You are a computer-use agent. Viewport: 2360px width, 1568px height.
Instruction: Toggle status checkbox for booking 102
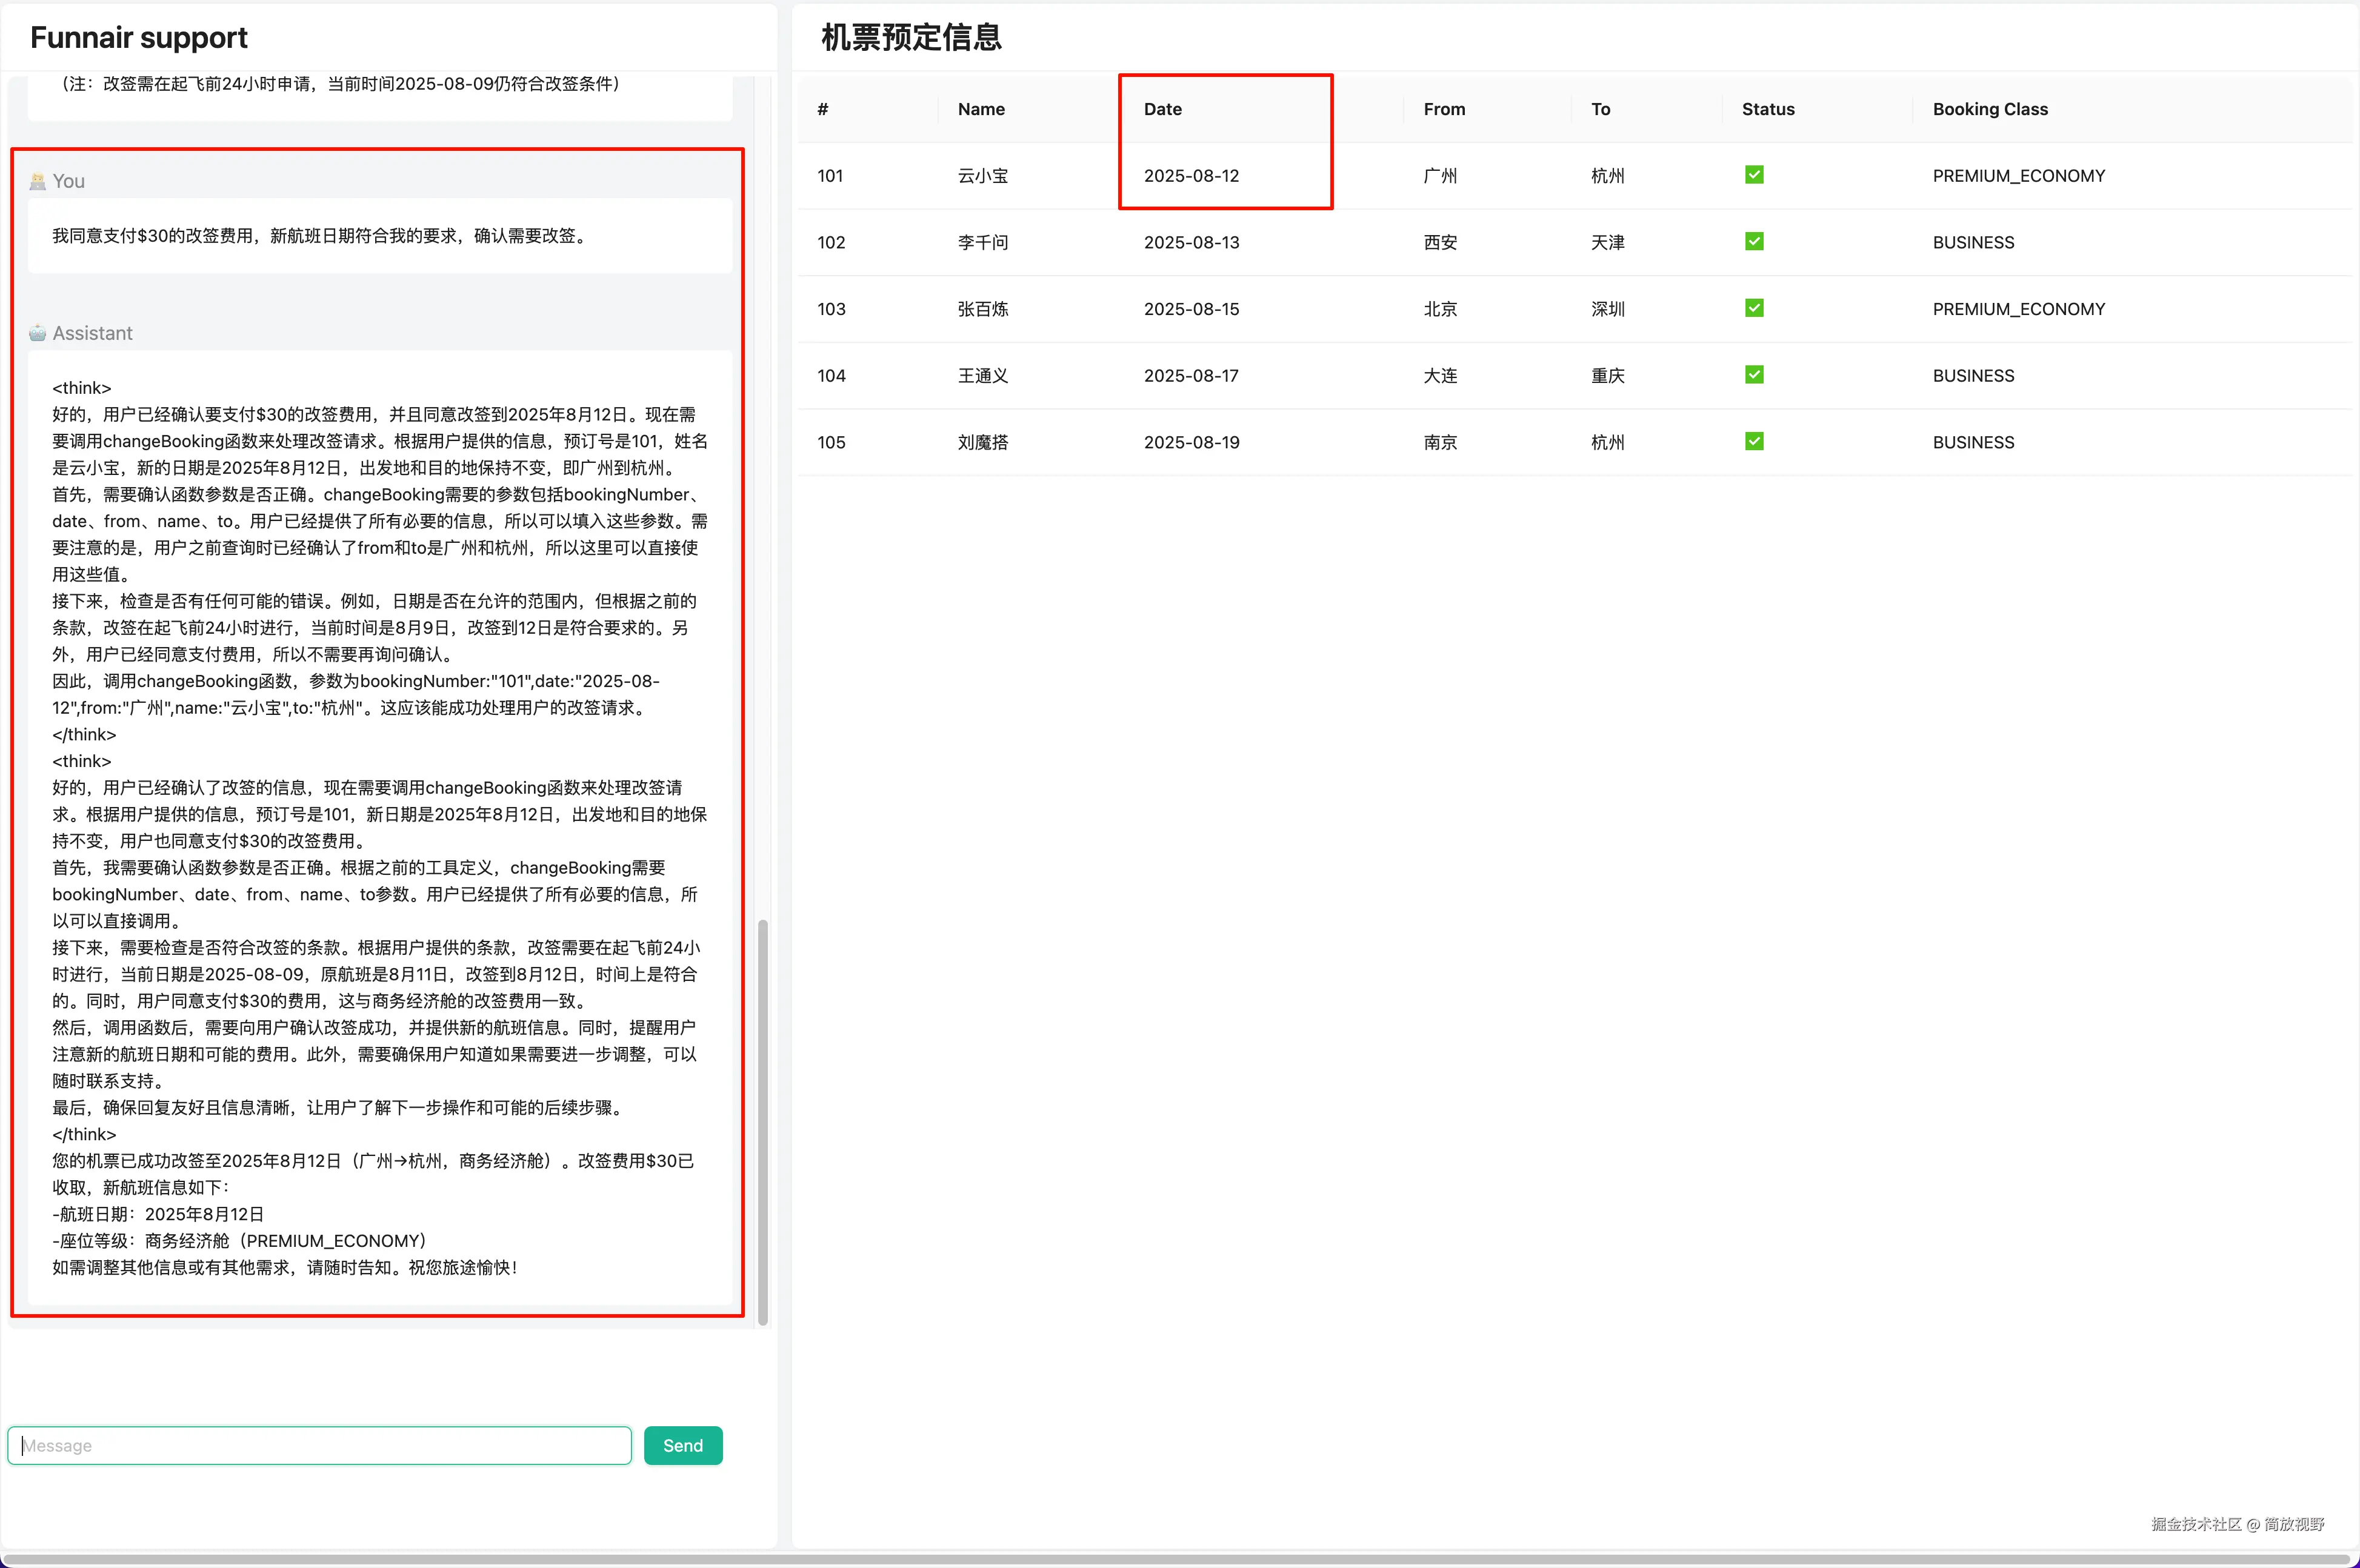(x=1754, y=241)
